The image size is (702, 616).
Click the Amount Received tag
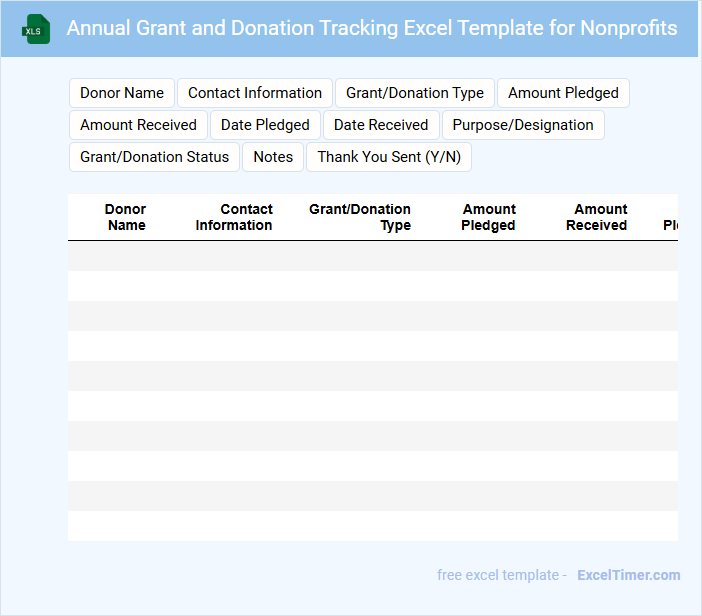[x=138, y=125]
